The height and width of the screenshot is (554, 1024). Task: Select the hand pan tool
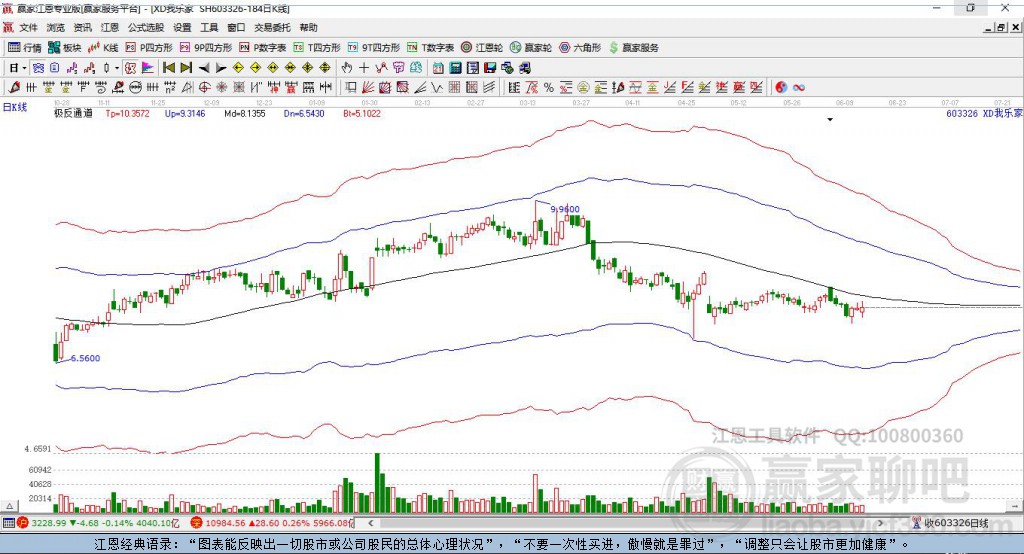pyautogui.click(x=346, y=68)
